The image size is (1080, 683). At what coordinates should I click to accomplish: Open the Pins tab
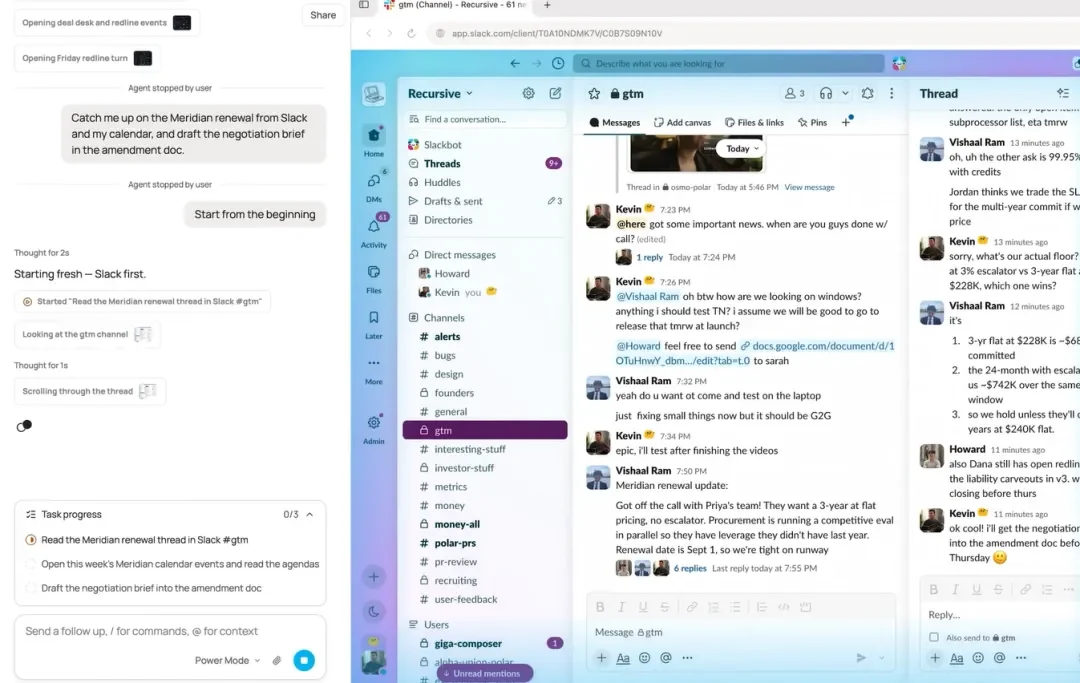(812, 123)
